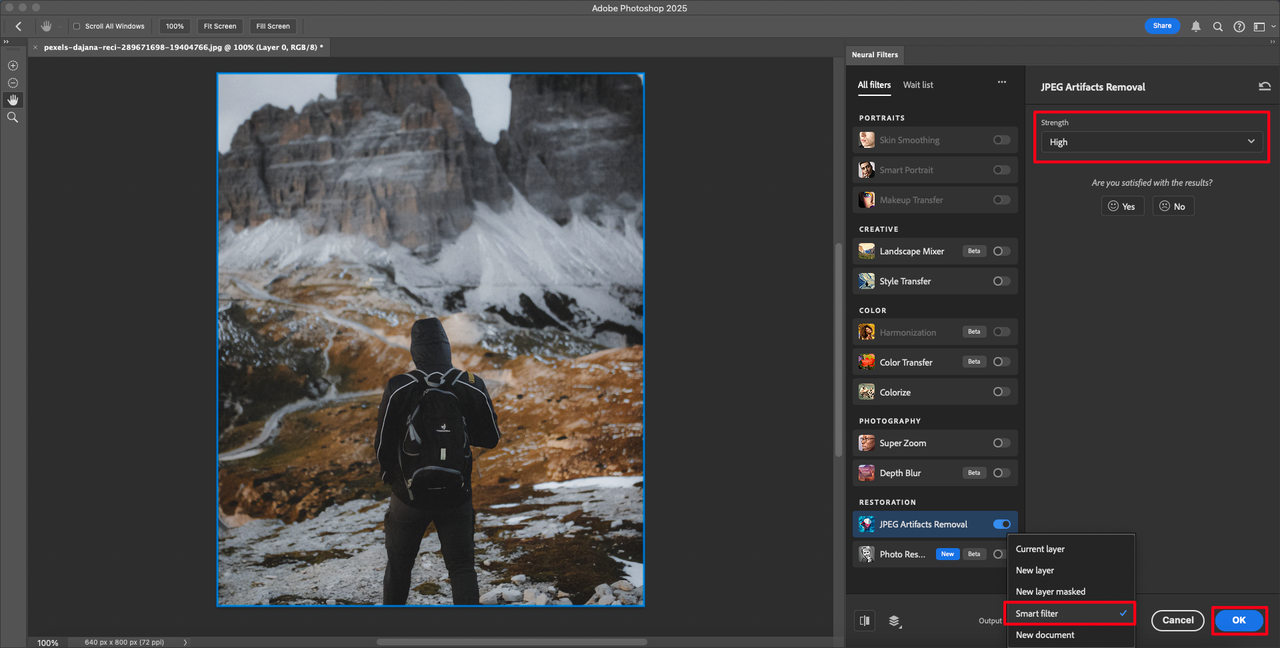Choose Smart filter output option
This screenshot has height=648, width=1280.
(1071, 613)
